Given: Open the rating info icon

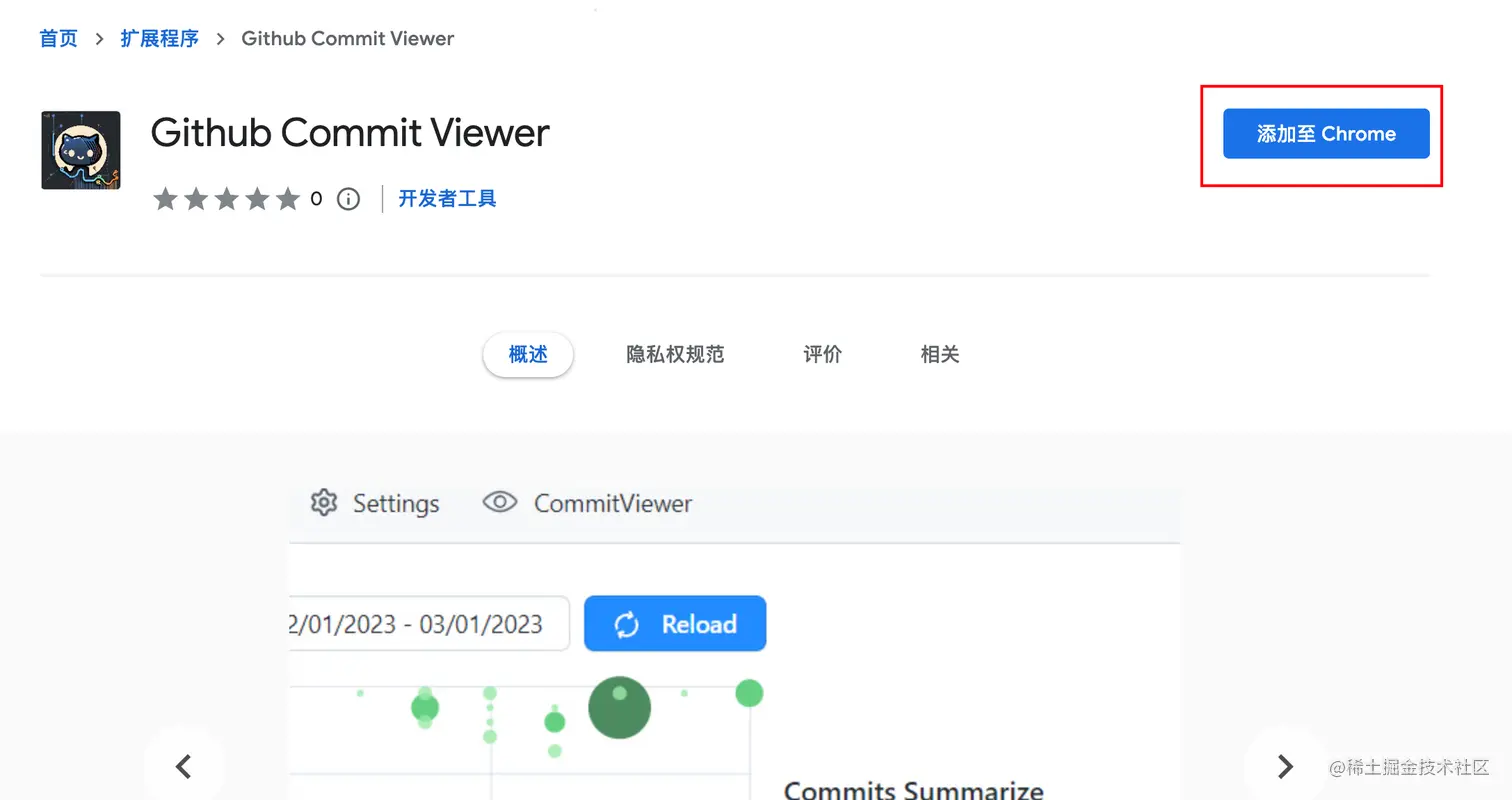Looking at the screenshot, I should (x=348, y=199).
